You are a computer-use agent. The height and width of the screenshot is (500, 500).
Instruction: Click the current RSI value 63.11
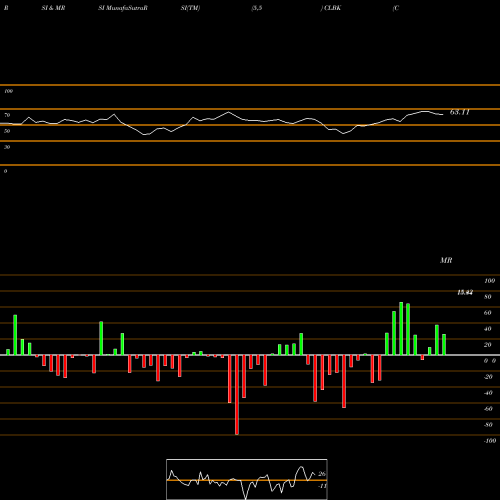coord(459,112)
